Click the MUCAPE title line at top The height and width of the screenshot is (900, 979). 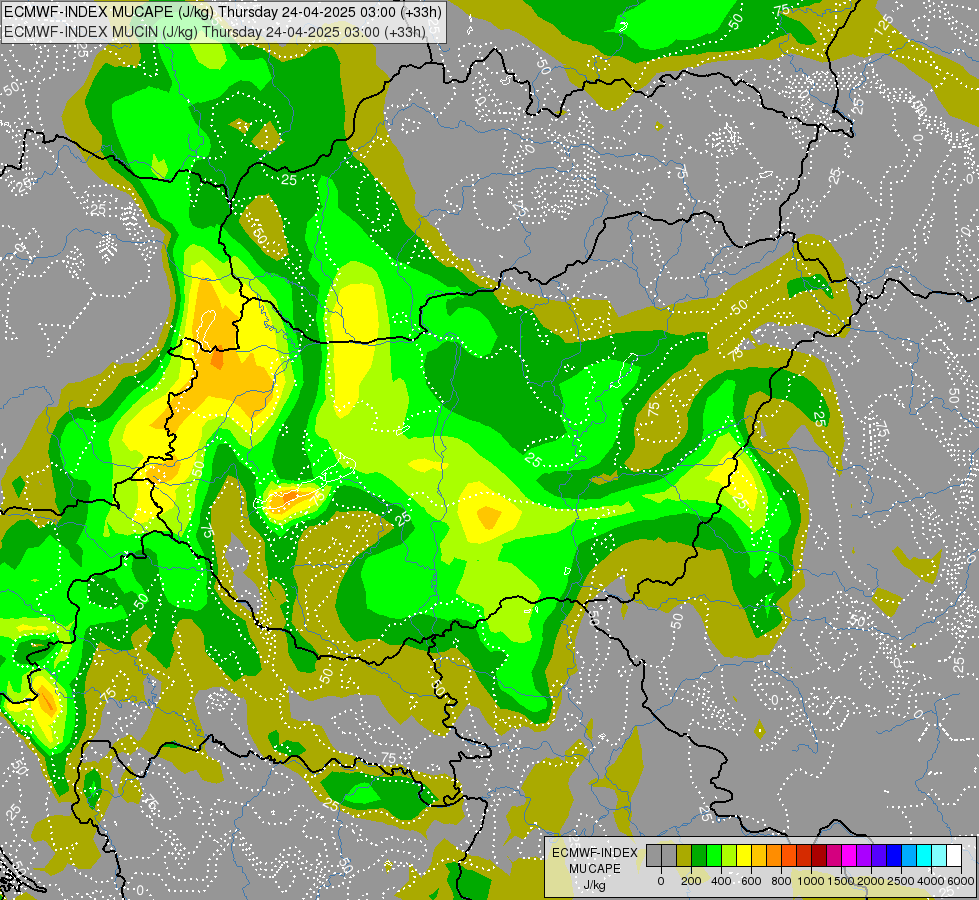click(x=223, y=12)
